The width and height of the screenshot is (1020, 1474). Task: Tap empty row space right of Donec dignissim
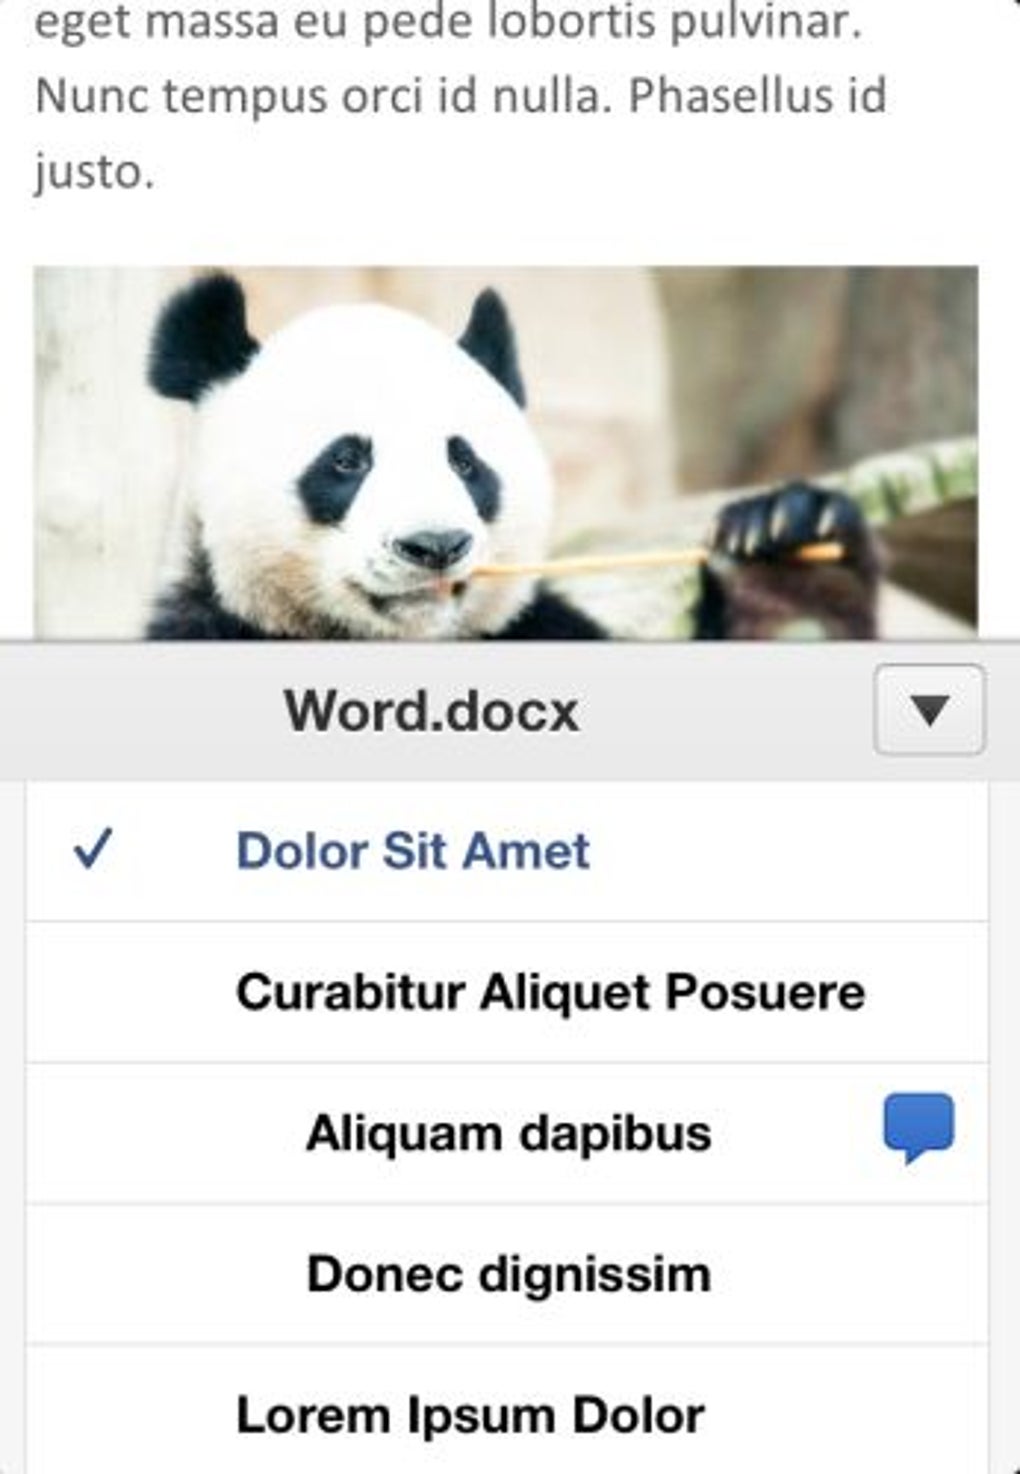(850, 1274)
